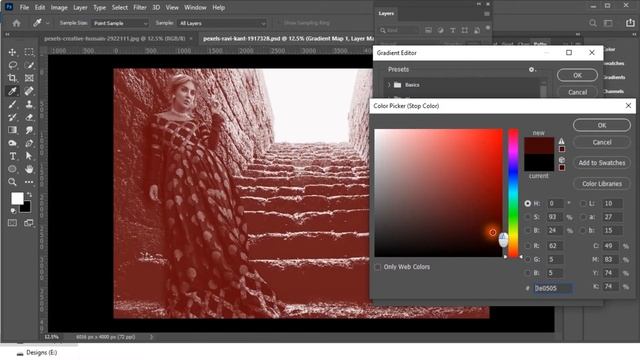
Task: Select the G green radio button
Action: tap(528, 259)
